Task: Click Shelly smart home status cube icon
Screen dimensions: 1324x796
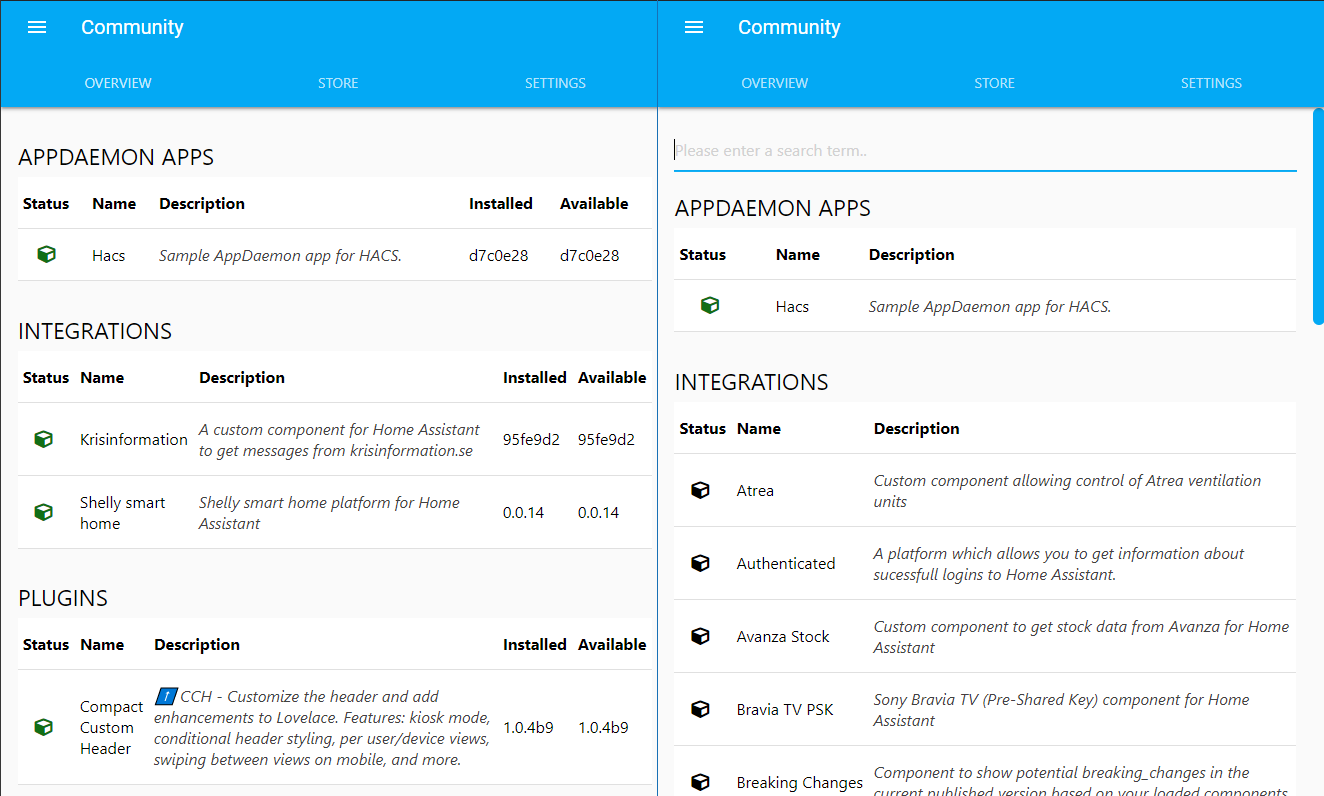Action: pos(44,512)
